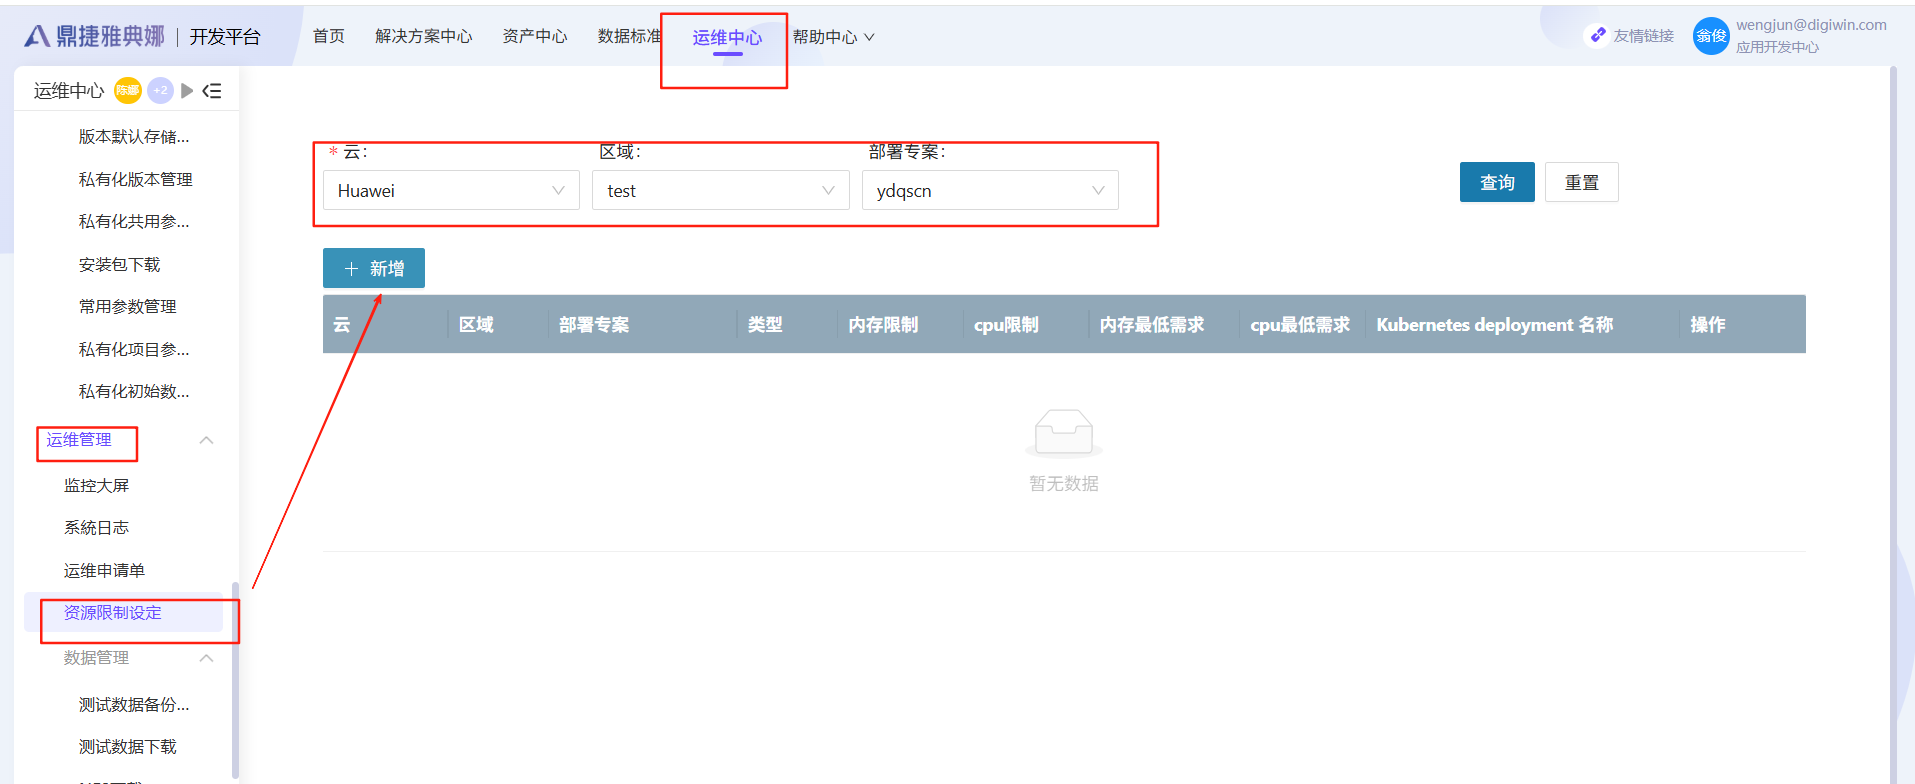Click the 友情链接 link icon

pyautogui.click(x=1598, y=36)
